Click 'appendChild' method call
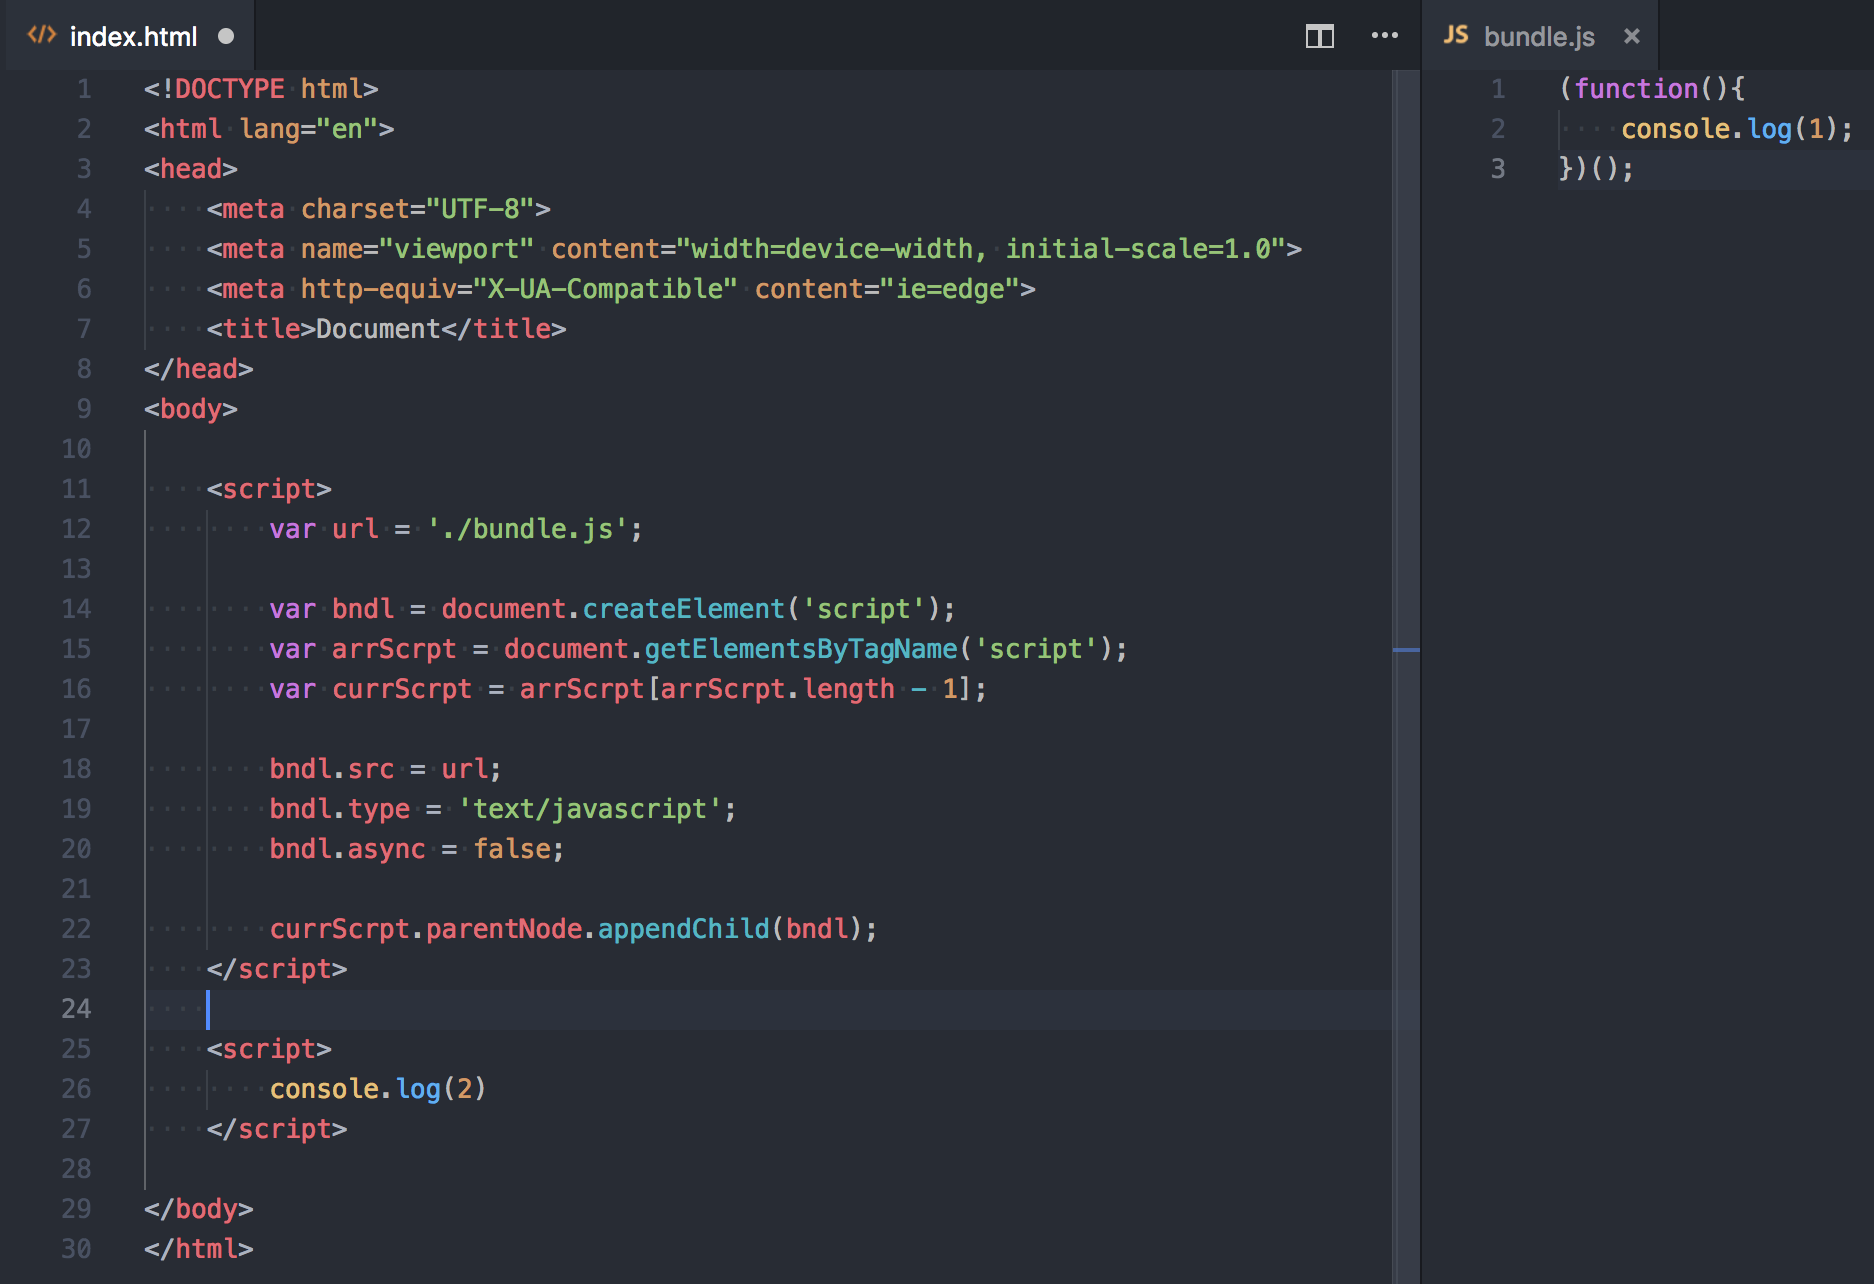 (x=684, y=929)
